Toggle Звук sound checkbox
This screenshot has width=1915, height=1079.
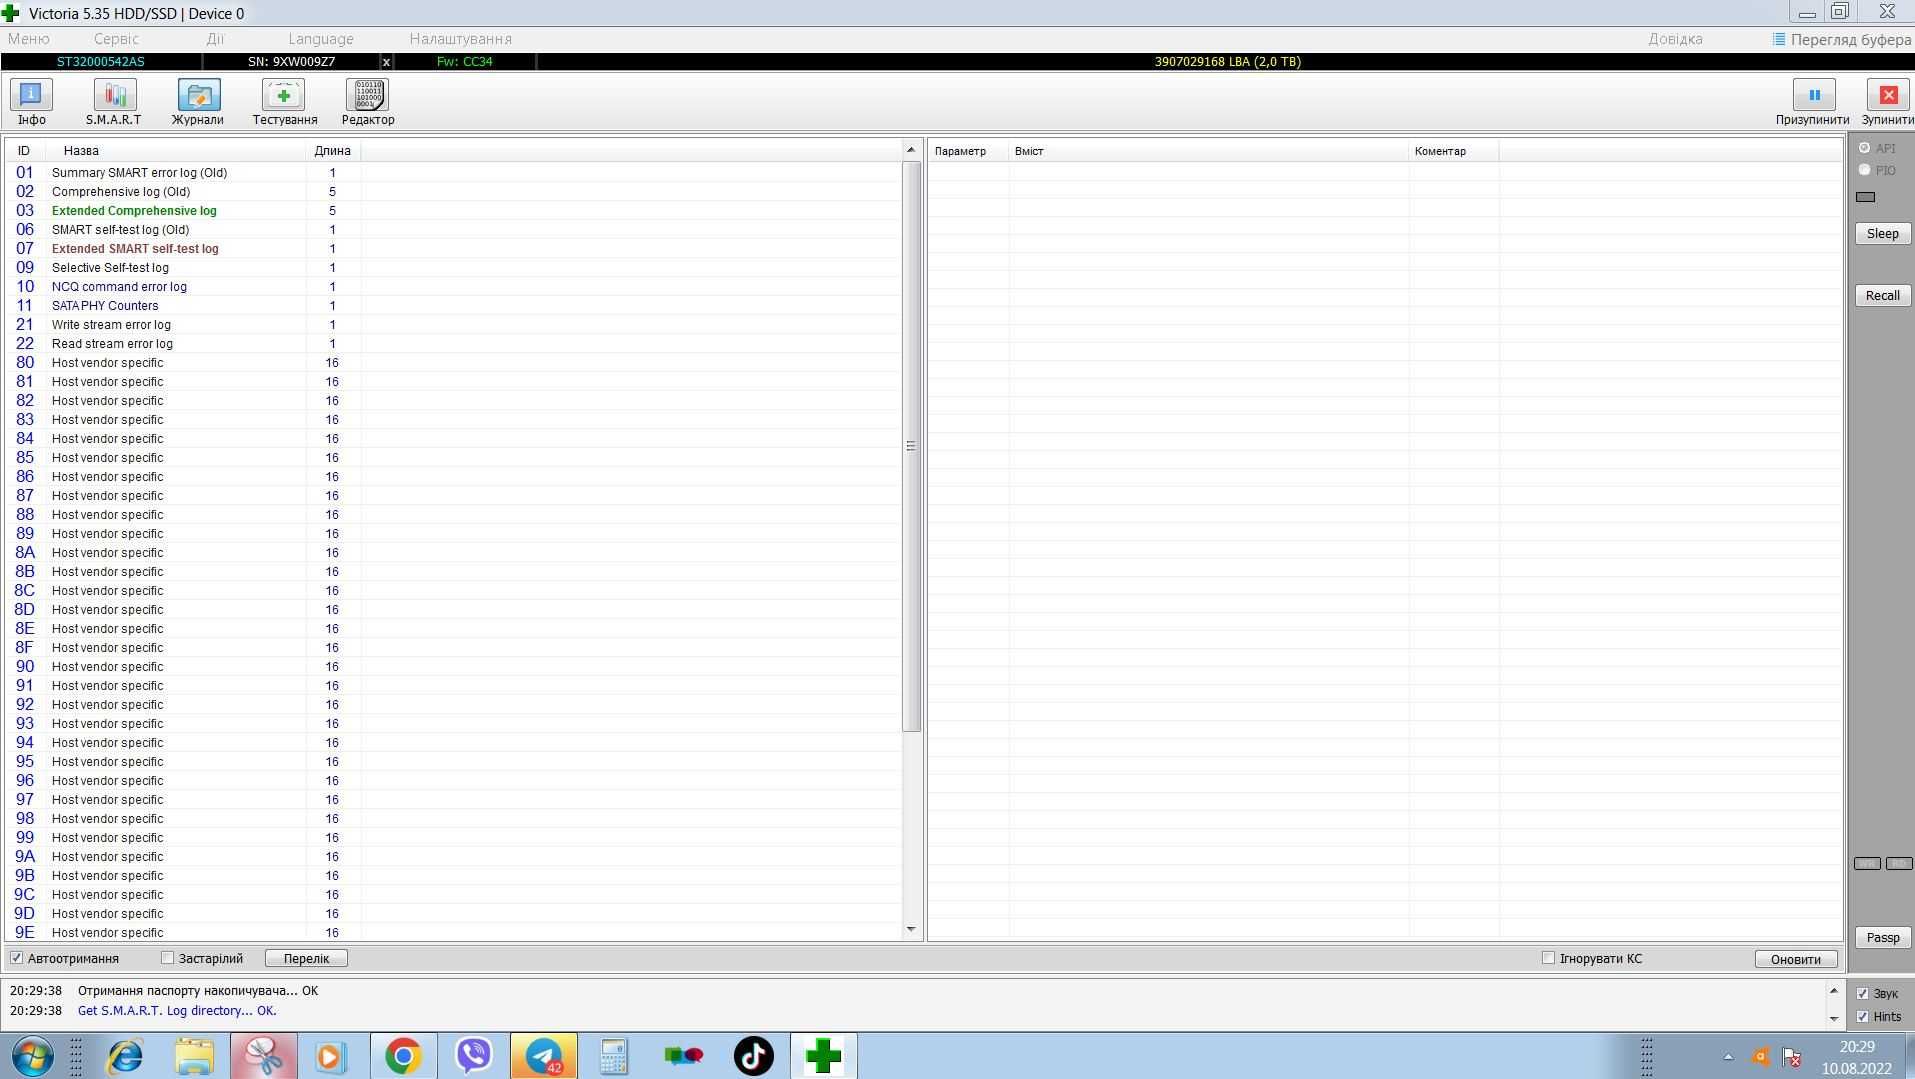point(1862,994)
